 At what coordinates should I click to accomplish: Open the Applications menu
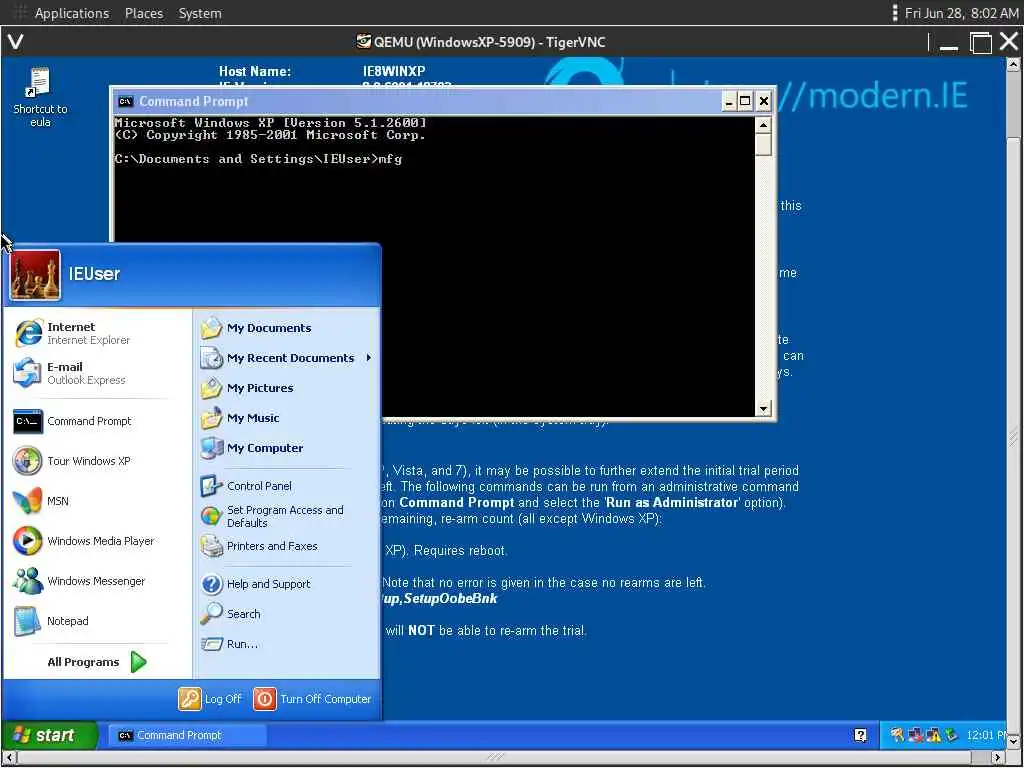tap(72, 13)
